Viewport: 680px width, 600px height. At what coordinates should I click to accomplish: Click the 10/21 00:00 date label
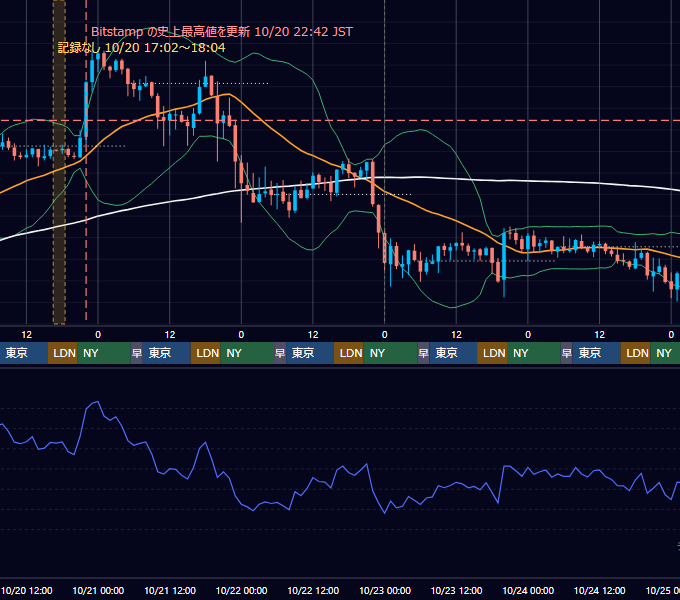[98, 590]
